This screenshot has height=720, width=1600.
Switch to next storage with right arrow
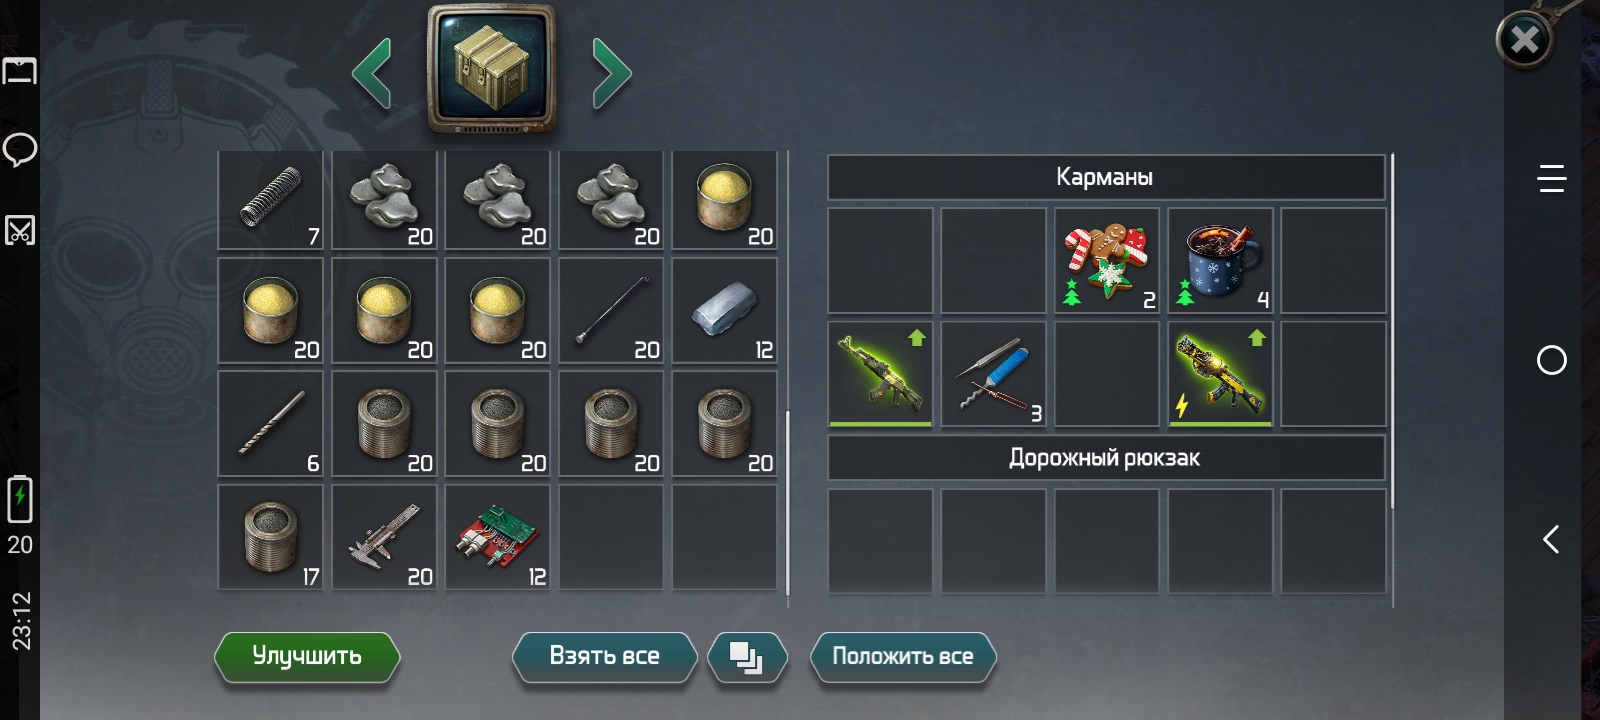pos(611,73)
